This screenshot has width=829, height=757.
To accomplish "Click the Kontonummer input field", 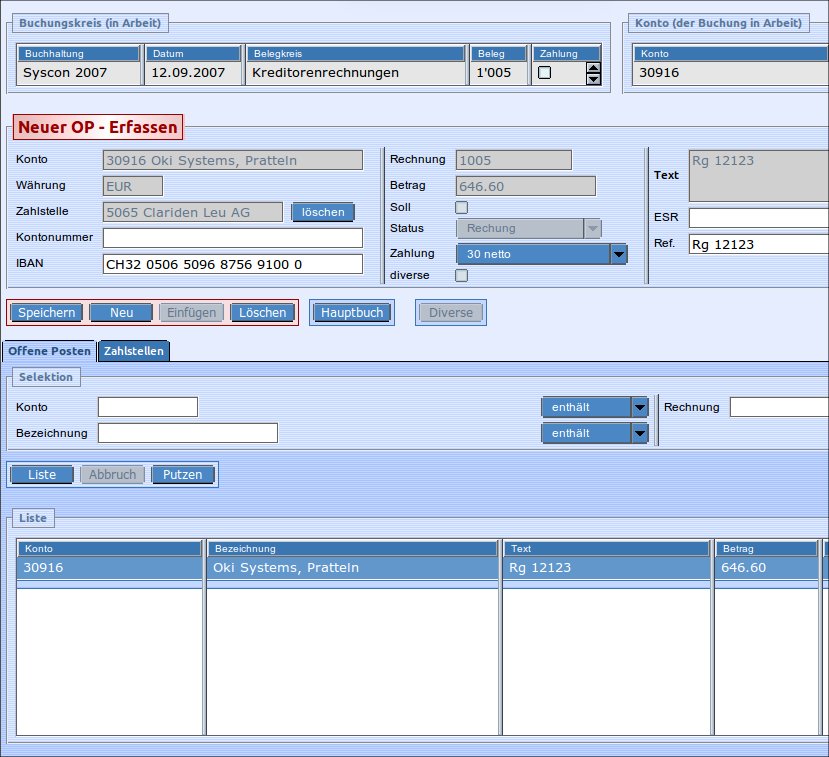I will point(232,238).
